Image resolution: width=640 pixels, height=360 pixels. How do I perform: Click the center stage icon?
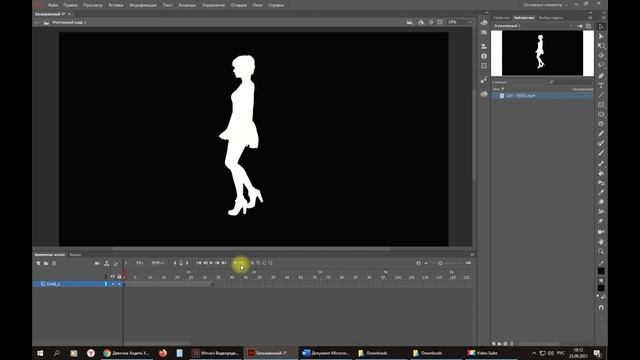[x=431, y=22]
